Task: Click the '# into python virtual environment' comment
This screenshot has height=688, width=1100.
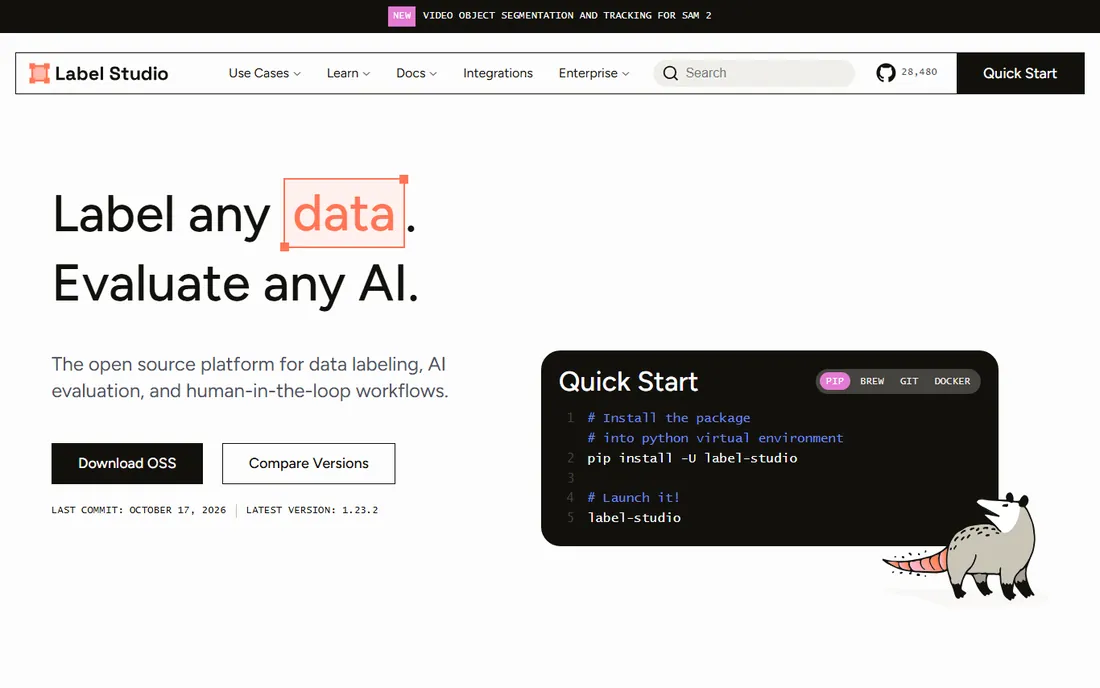Action: click(715, 438)
